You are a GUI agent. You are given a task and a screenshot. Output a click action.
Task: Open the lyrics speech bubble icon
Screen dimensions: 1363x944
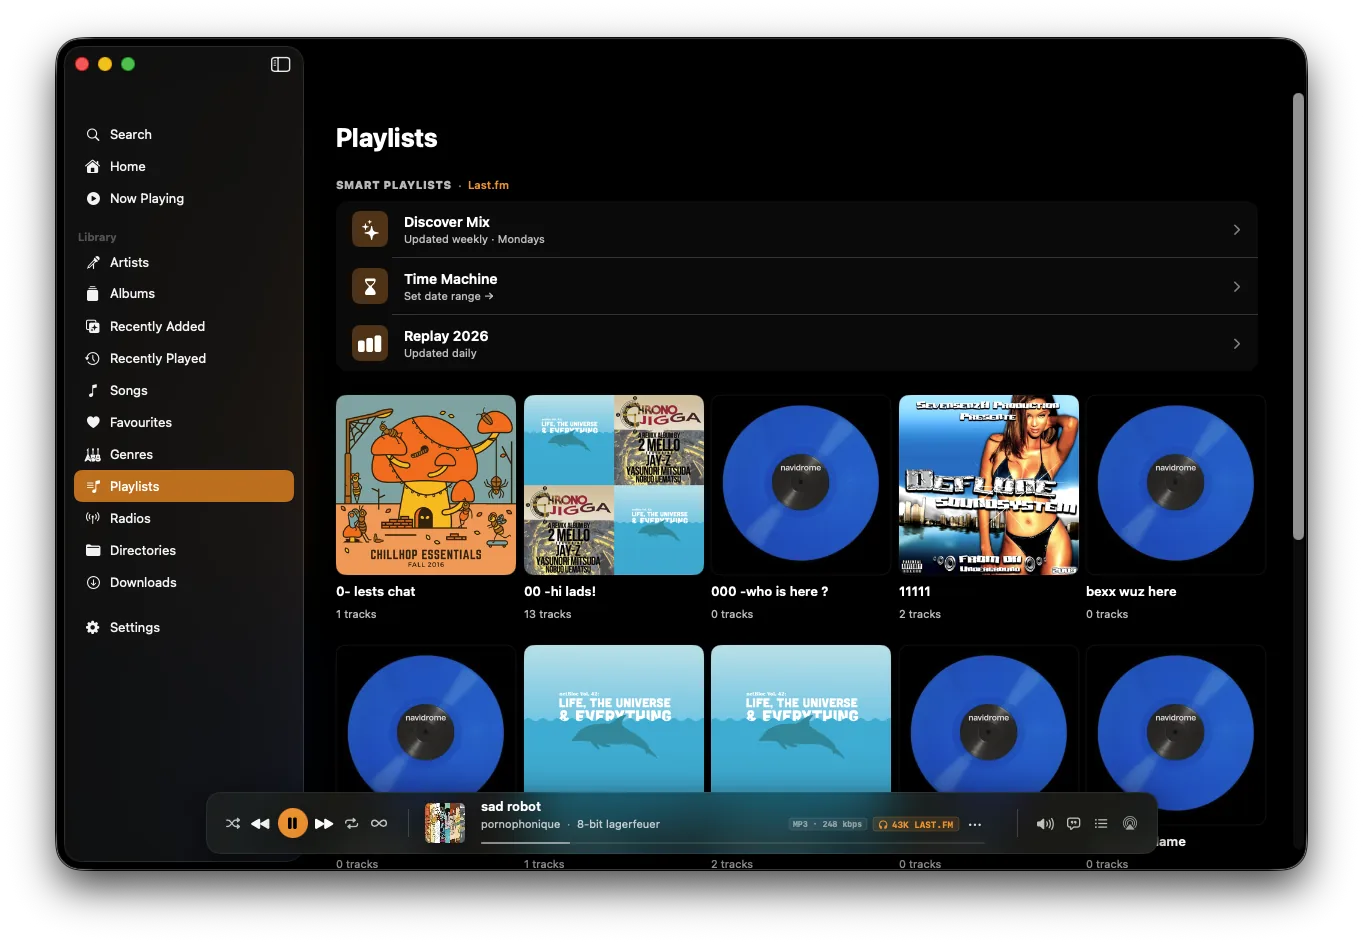coord(1073,824)
